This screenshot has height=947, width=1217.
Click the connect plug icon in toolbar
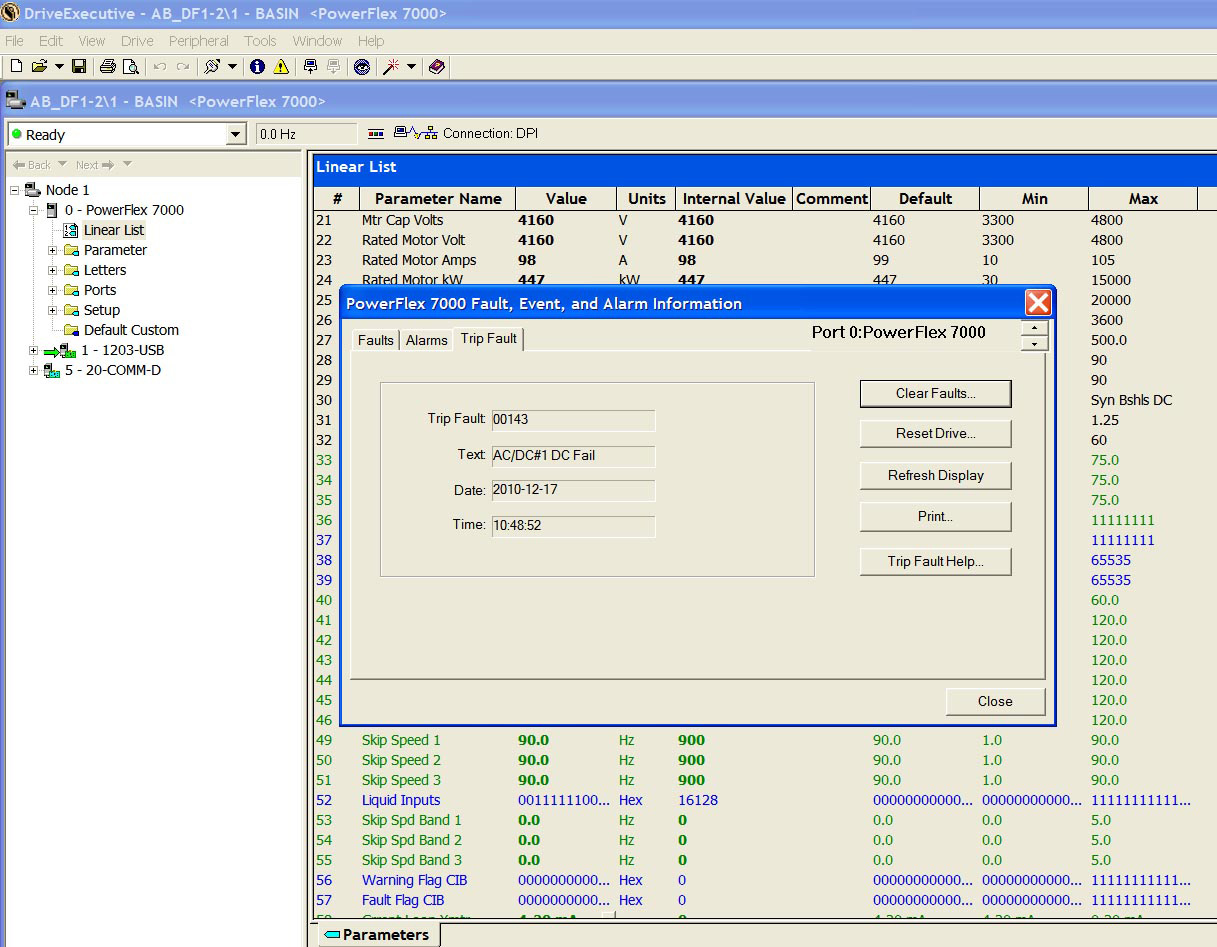(x=211, y=67)
